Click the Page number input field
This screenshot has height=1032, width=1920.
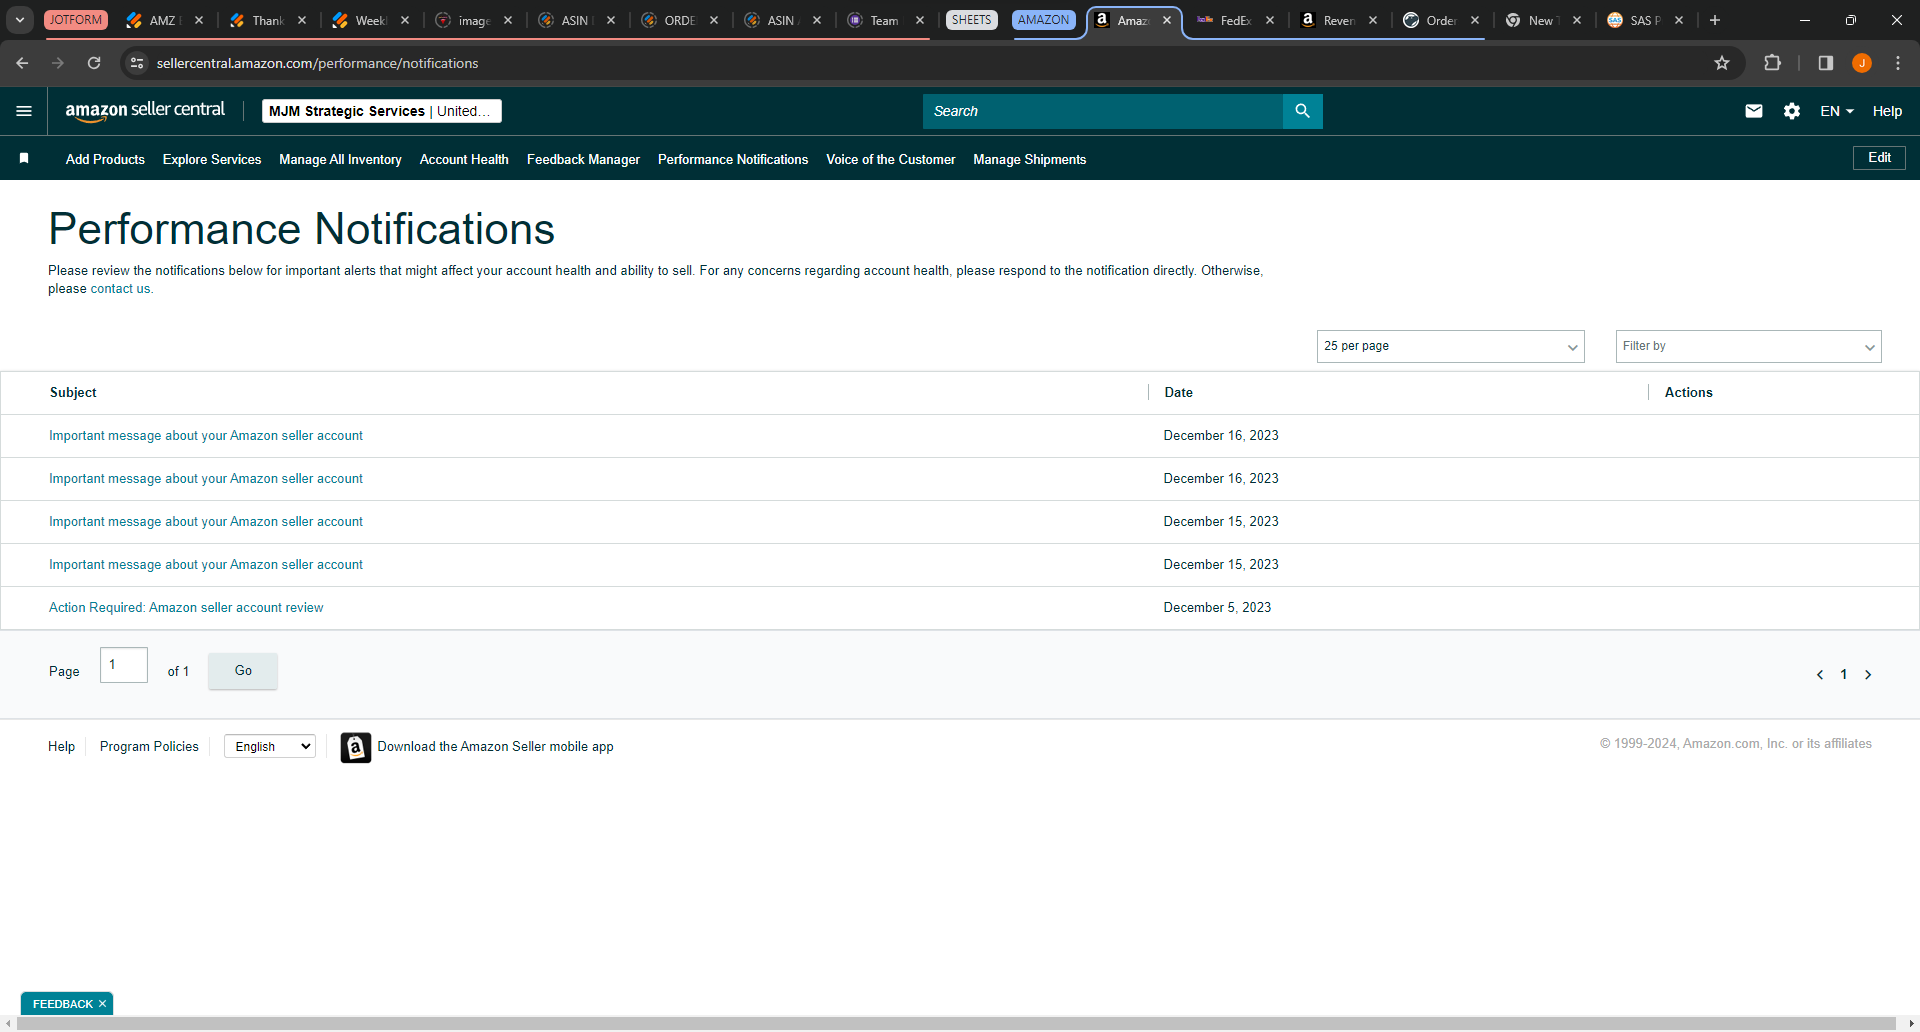click(x=124, y=665)
